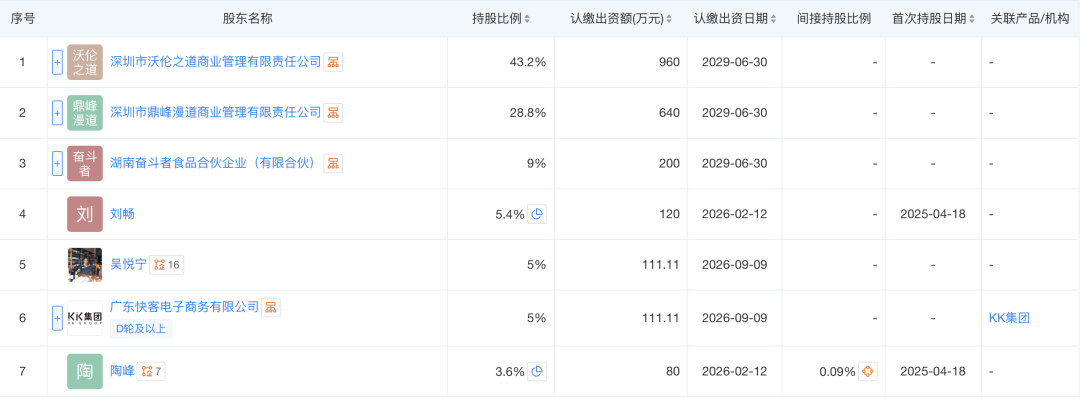
Task: Open 广东快客电子商务有限公司 link
Action: tap(185, 307)
